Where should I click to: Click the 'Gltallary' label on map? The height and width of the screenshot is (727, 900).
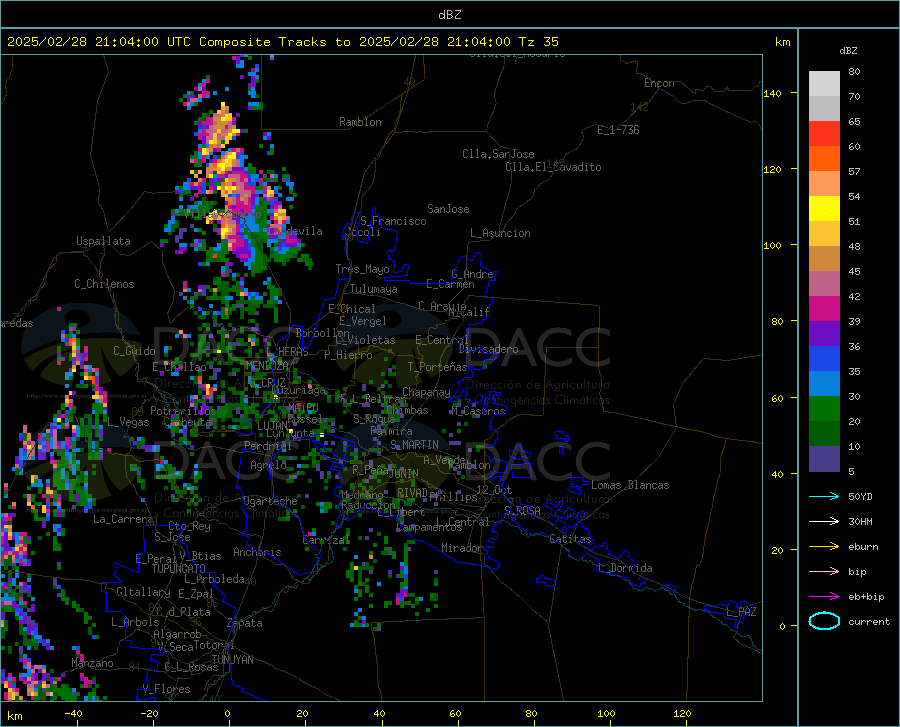(143, 592)
